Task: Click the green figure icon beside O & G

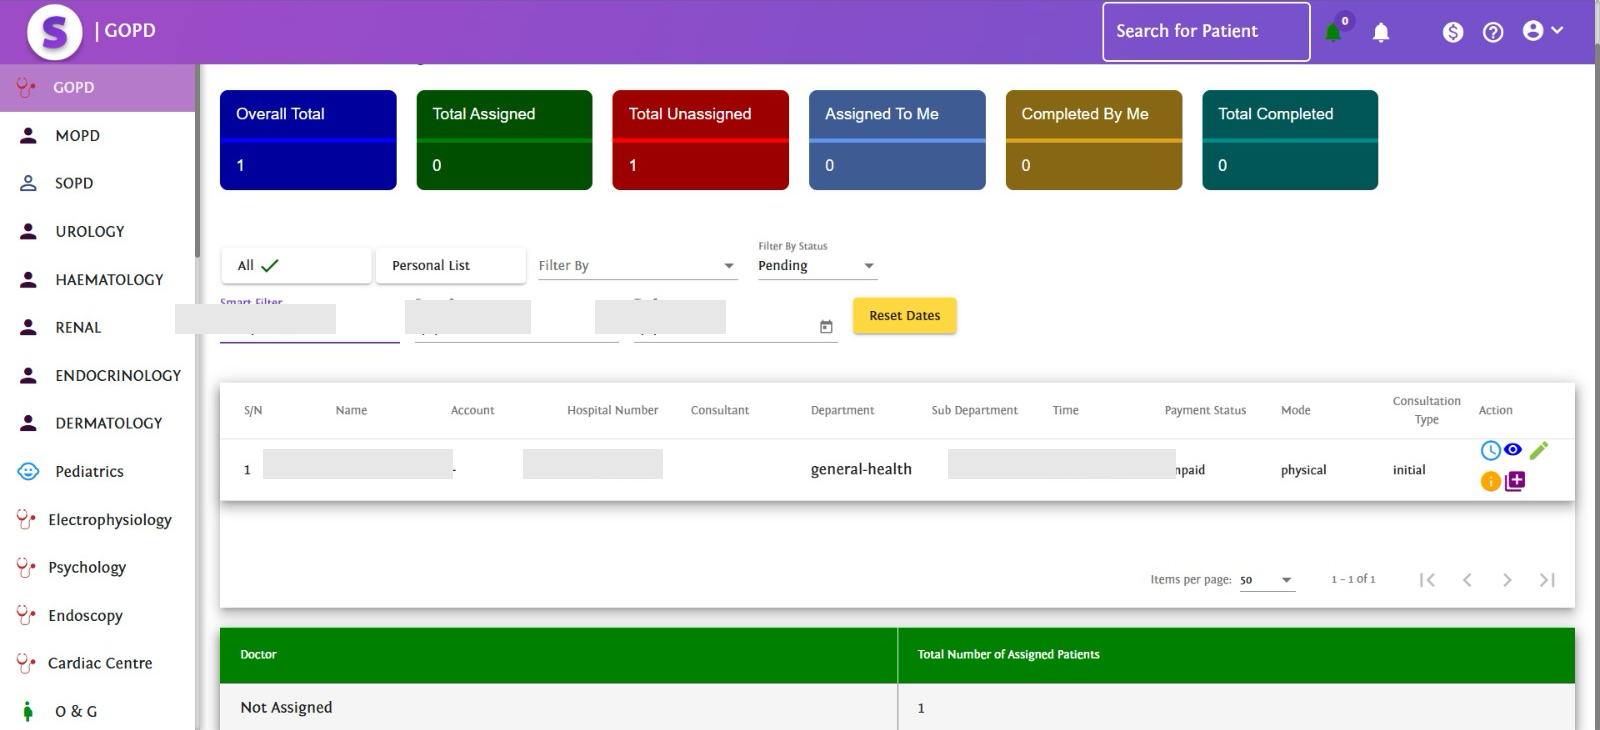Action: [28, 711]
